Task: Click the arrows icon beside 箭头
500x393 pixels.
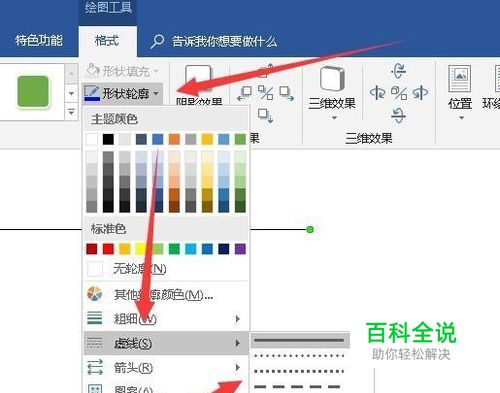Action: click(95, 367)
